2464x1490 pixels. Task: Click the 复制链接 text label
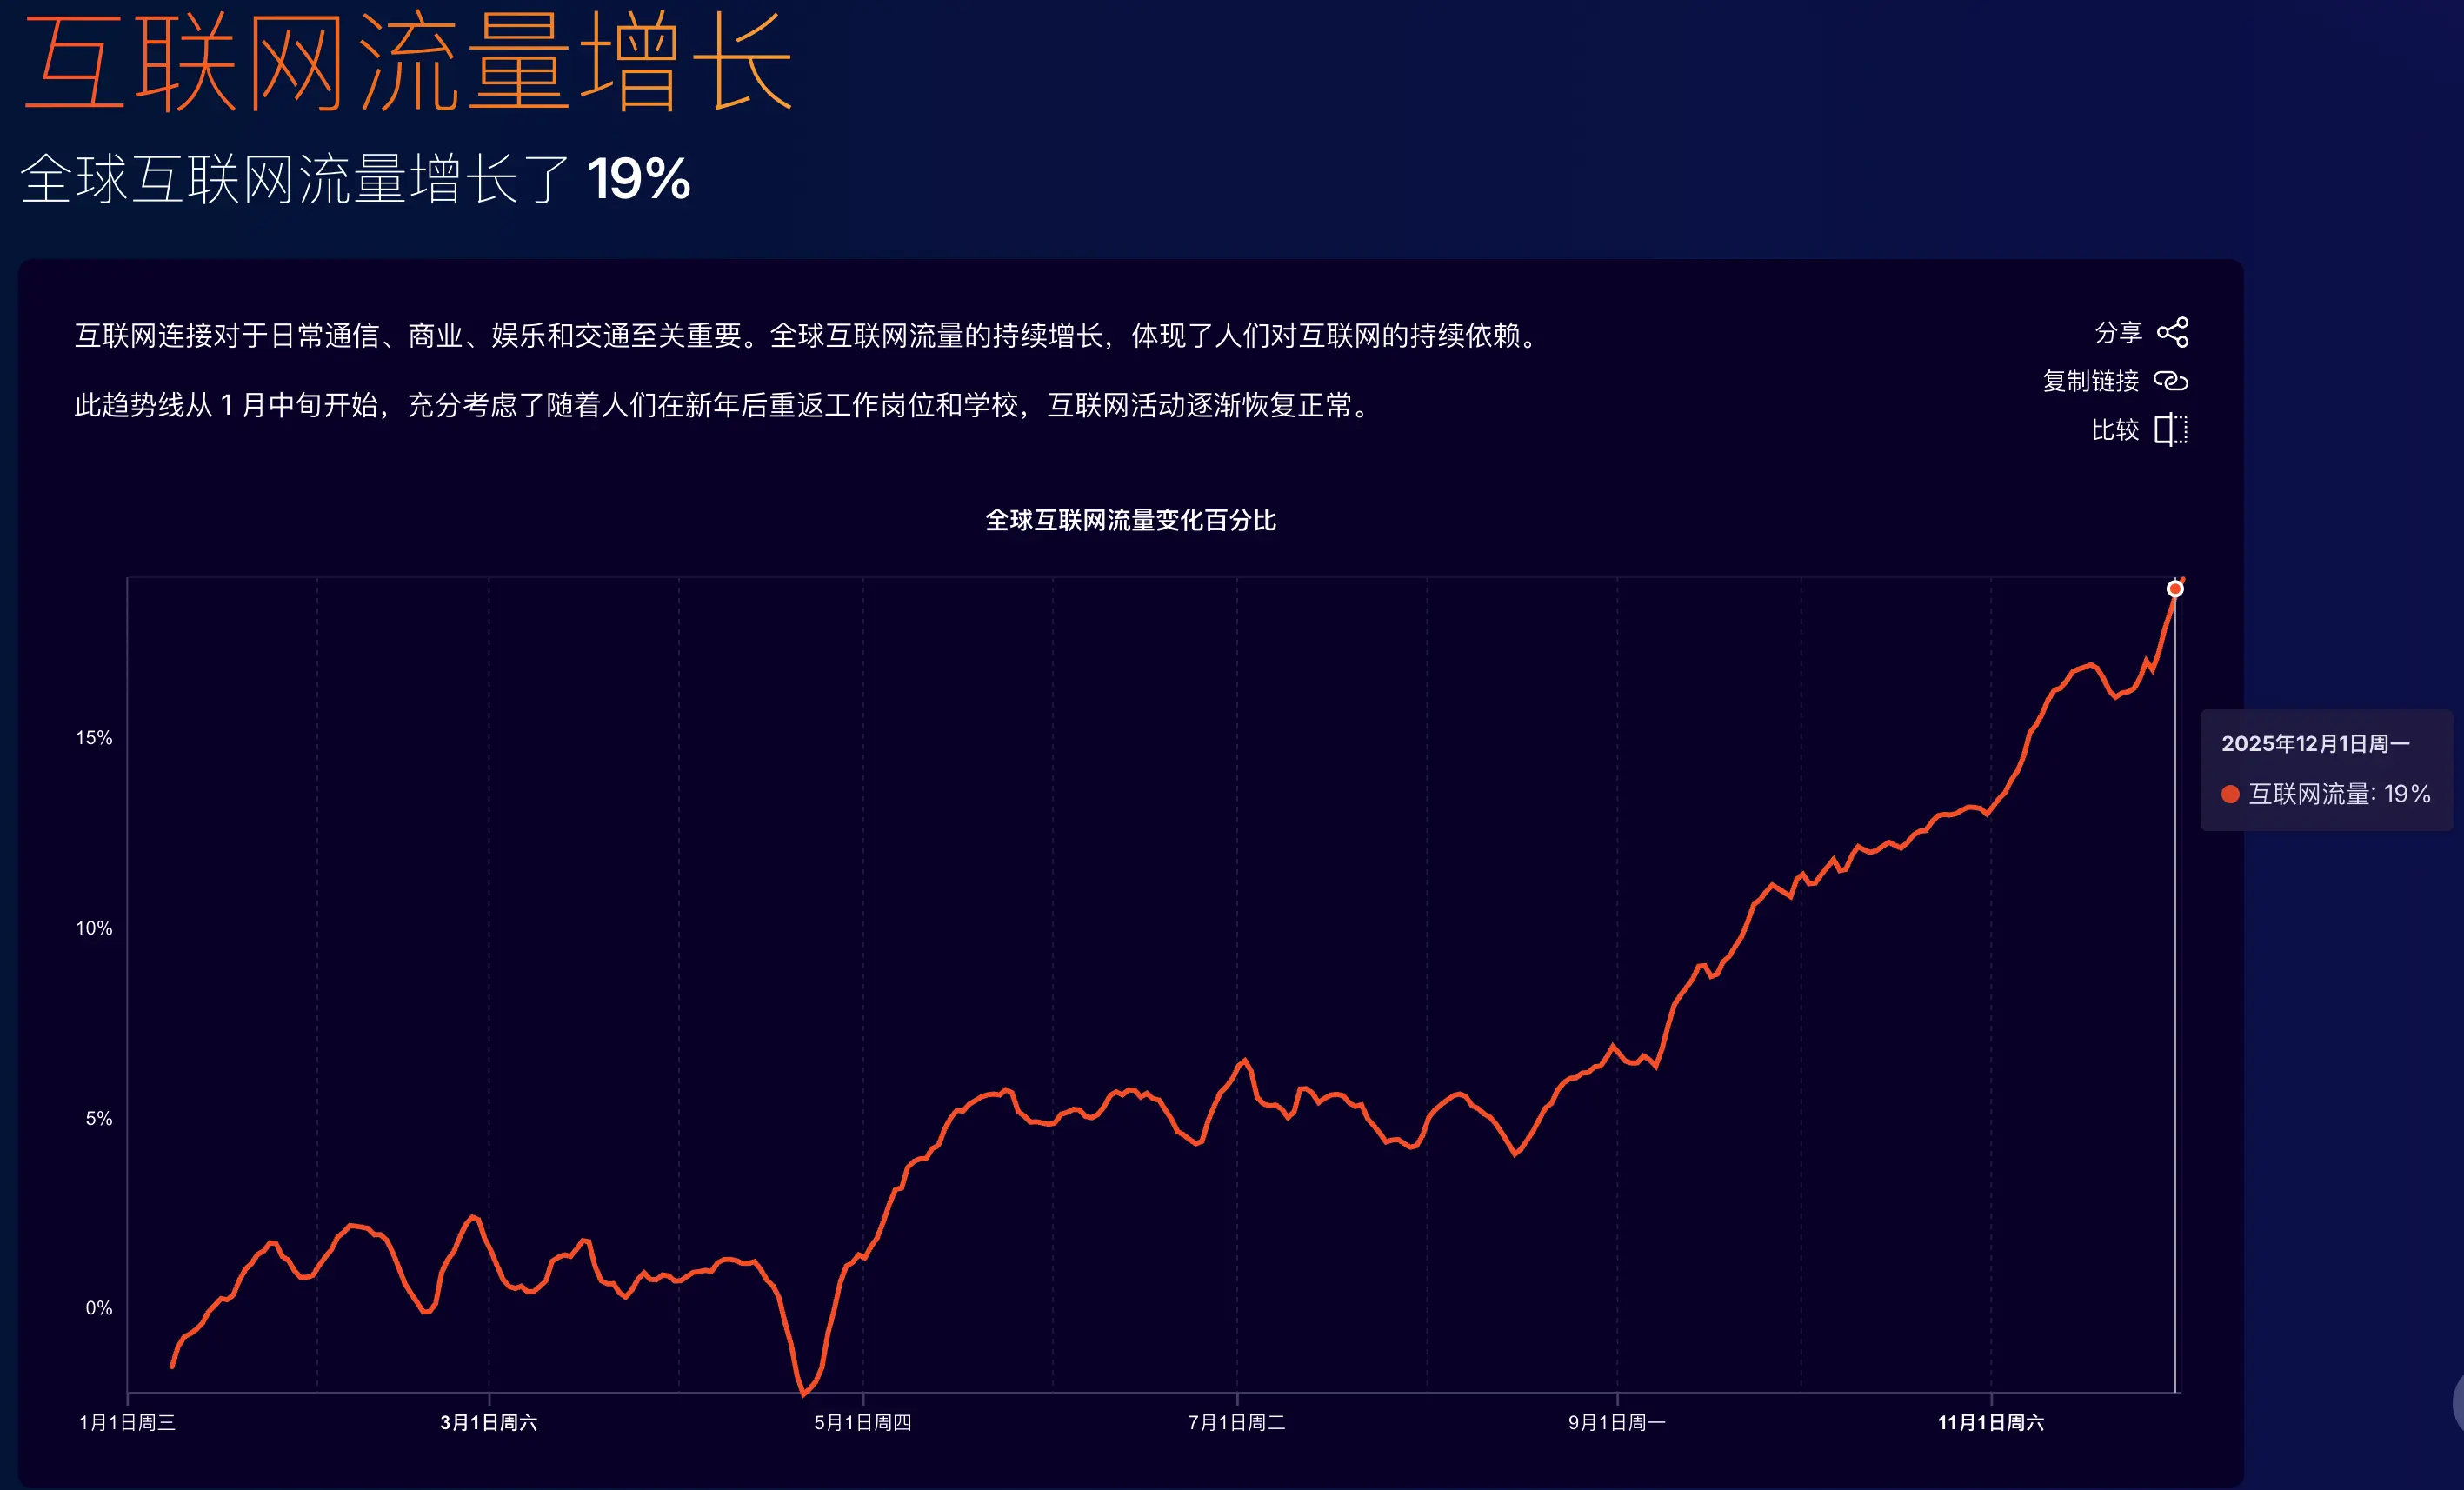2090,381
